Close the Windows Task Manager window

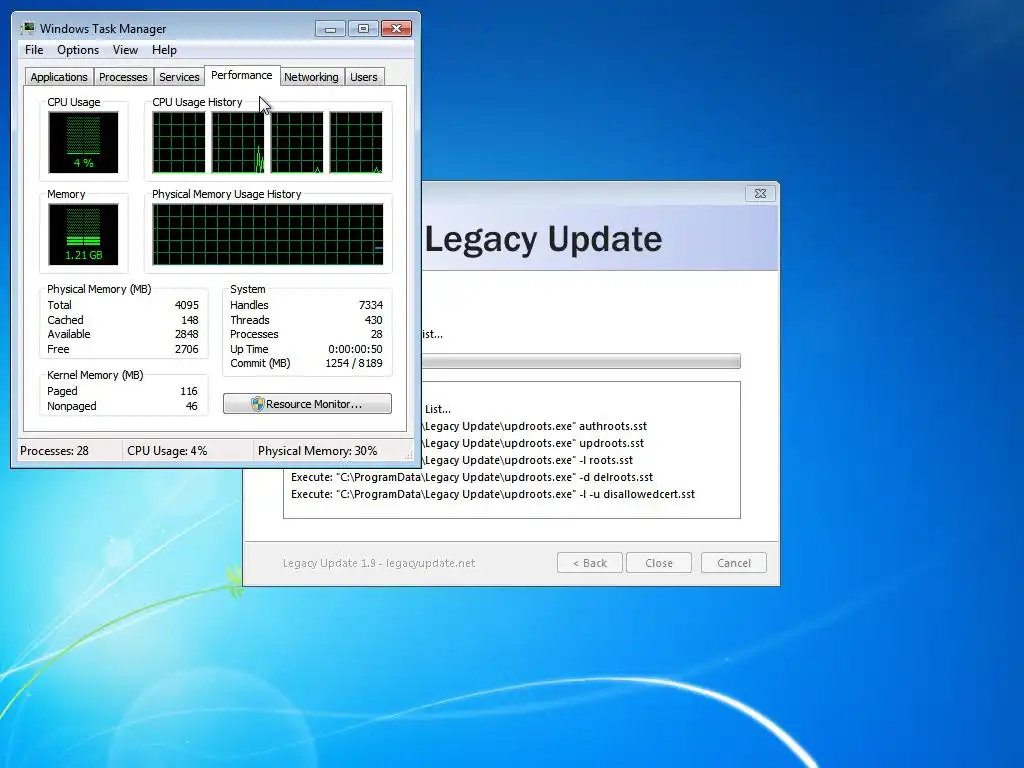[x=396, y=29]
